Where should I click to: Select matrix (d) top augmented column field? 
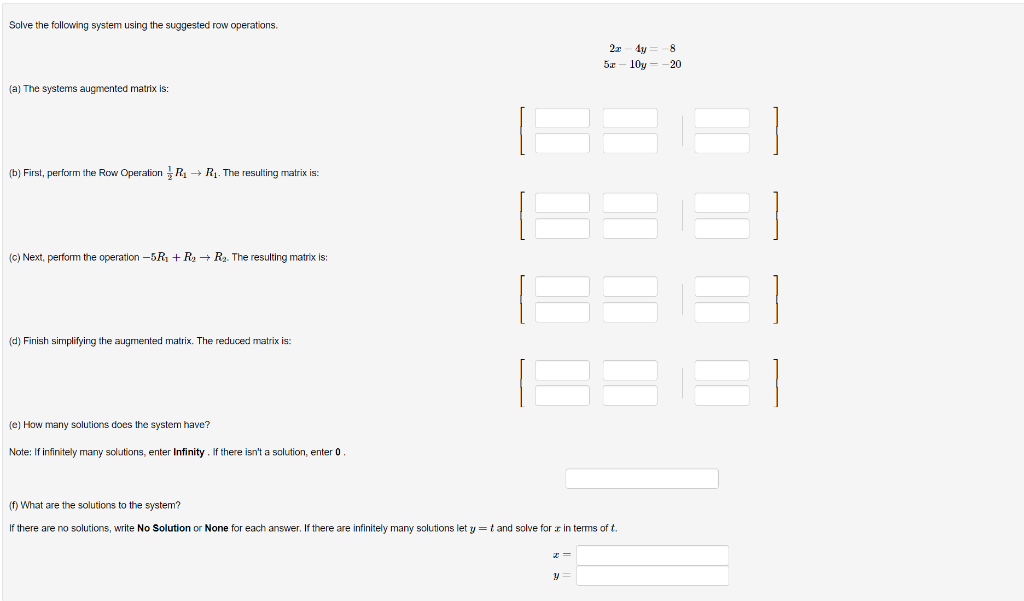[x=722, y=370]
